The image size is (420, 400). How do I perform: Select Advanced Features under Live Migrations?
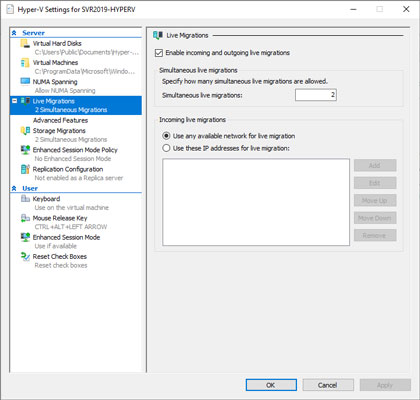(x=60, y=120)
